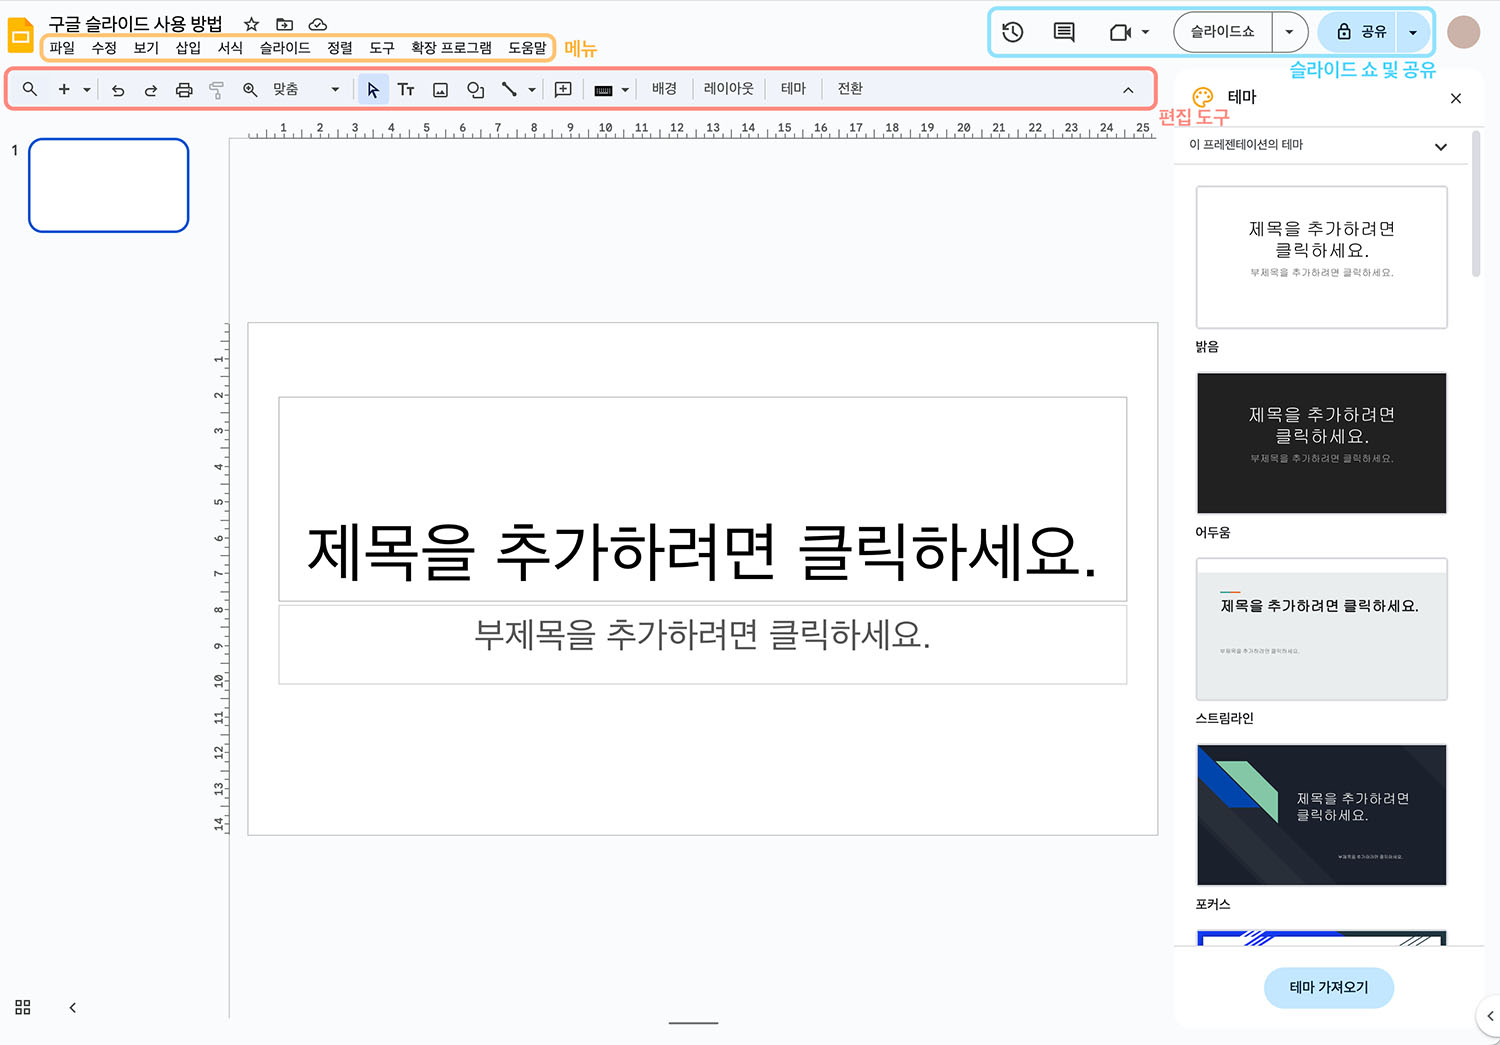Select the 스트림라인 theme thumbnail

pyautogui.click(x=1322, y=629)
